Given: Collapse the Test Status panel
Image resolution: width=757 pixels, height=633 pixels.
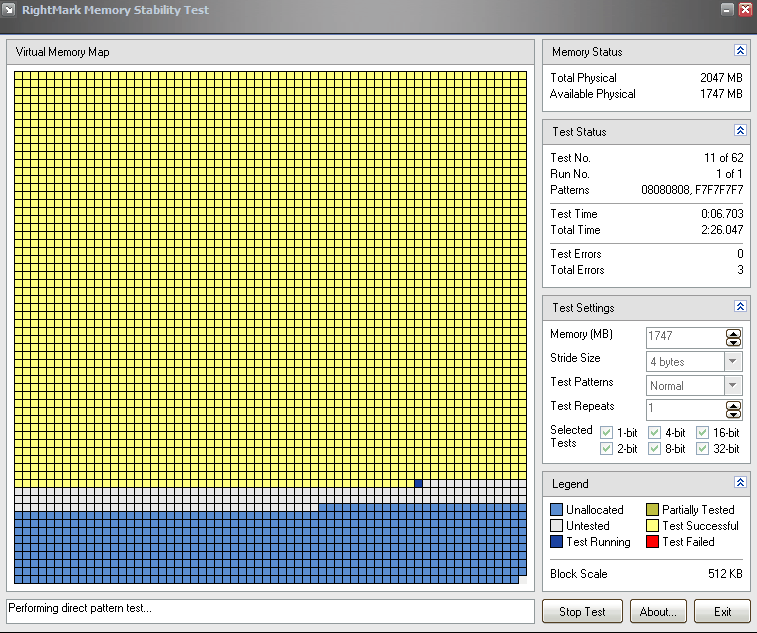Looking at the screenshot, I should click(740, 130).
